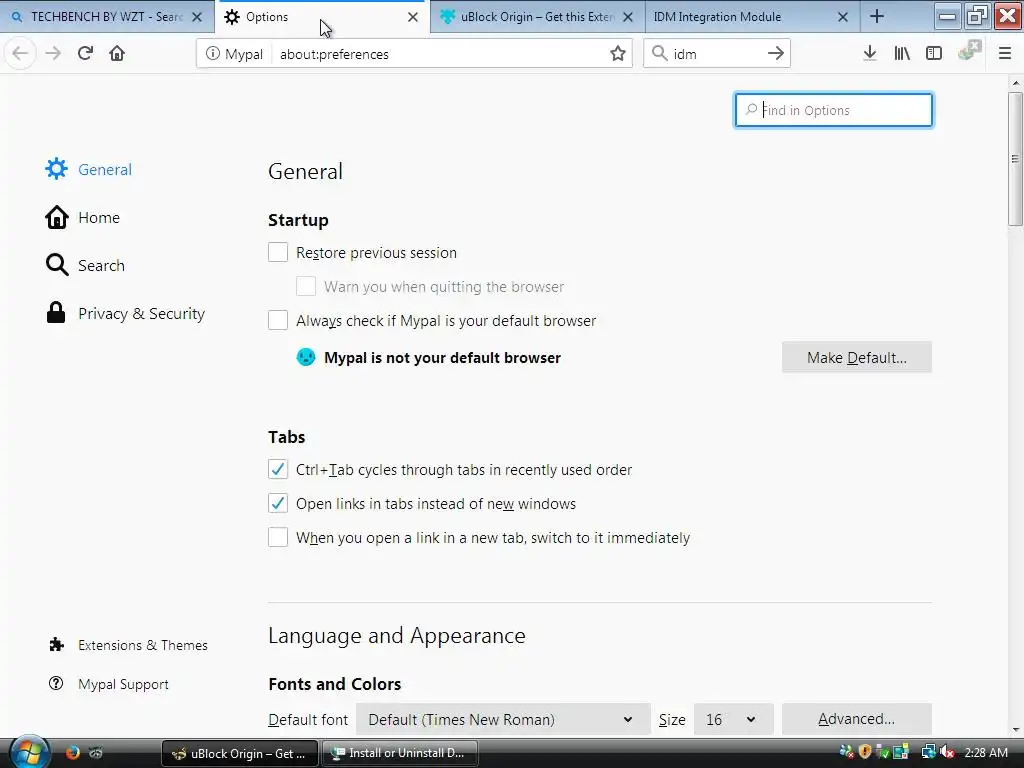
Task: Open uBlock Origin taskbar window button
Action: coord(239,754)
